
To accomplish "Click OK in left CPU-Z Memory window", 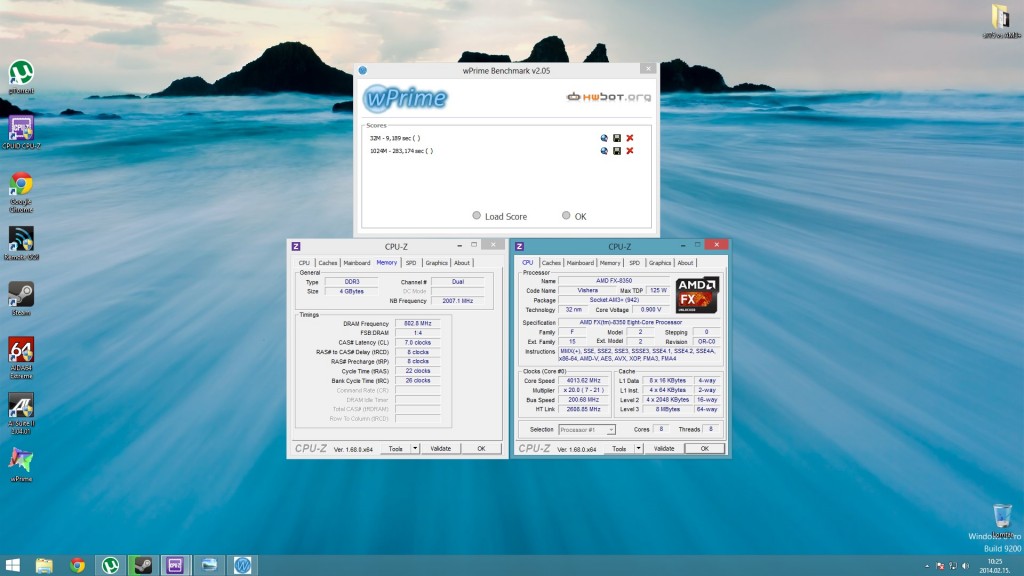I will [x=481, y=449].
